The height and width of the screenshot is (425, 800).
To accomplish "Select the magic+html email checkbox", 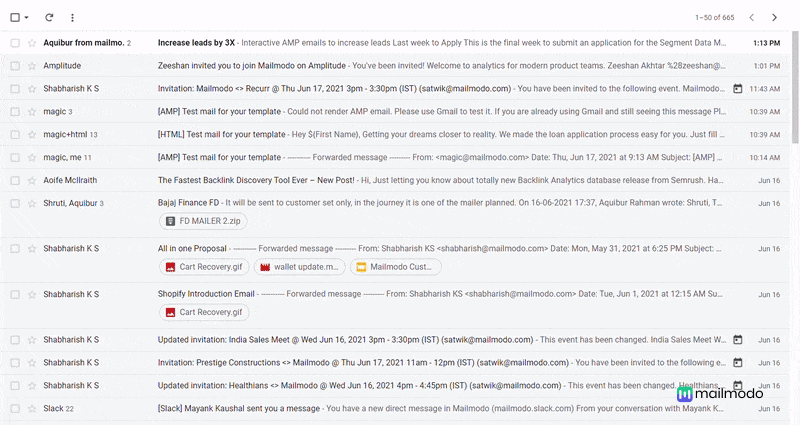I will click(15, 135).
